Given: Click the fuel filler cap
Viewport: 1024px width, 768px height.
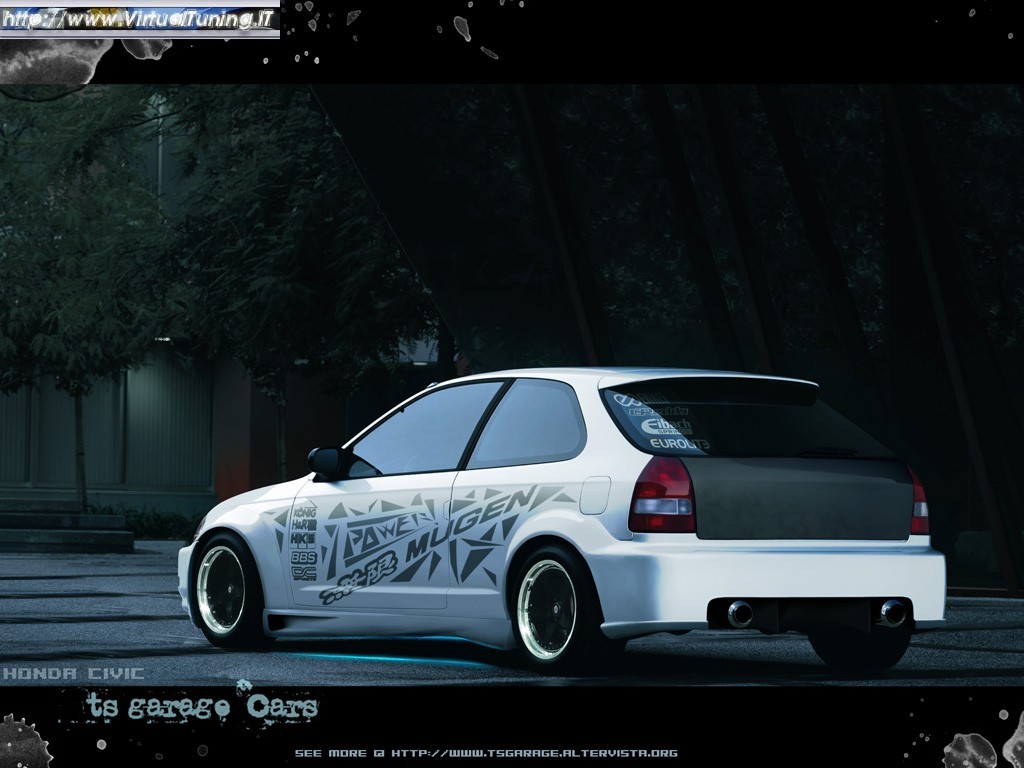Looking at the screenshot, I should pos(594,495).
